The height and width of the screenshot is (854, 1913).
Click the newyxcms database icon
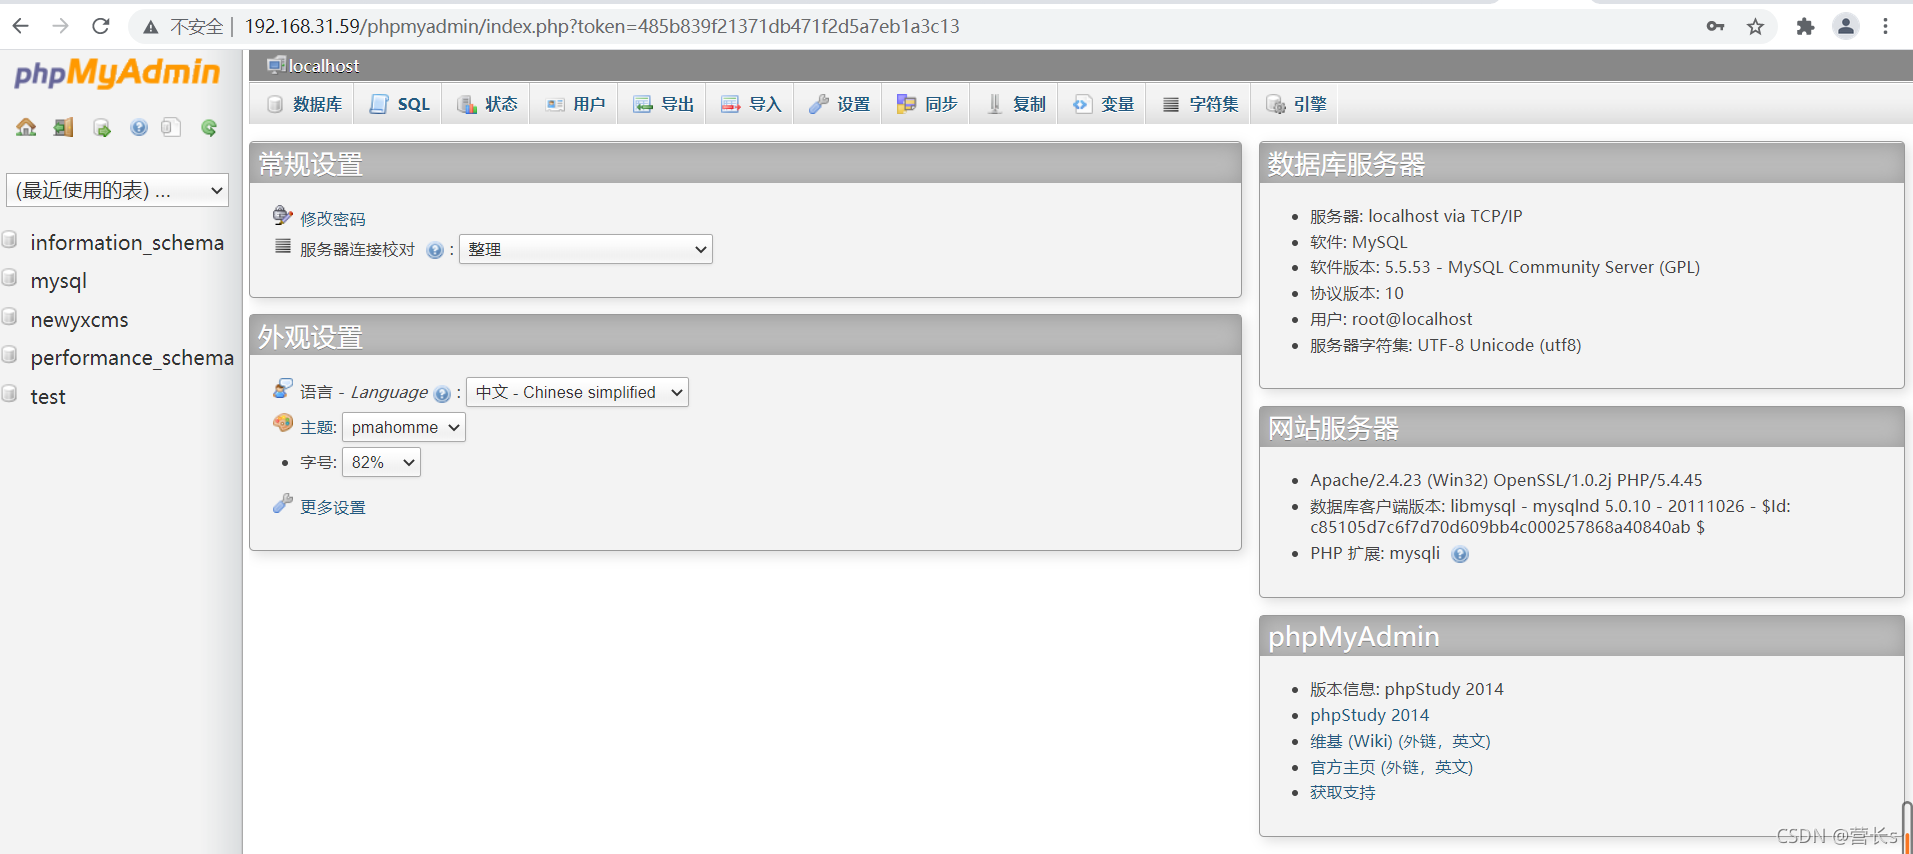[10, 317]
